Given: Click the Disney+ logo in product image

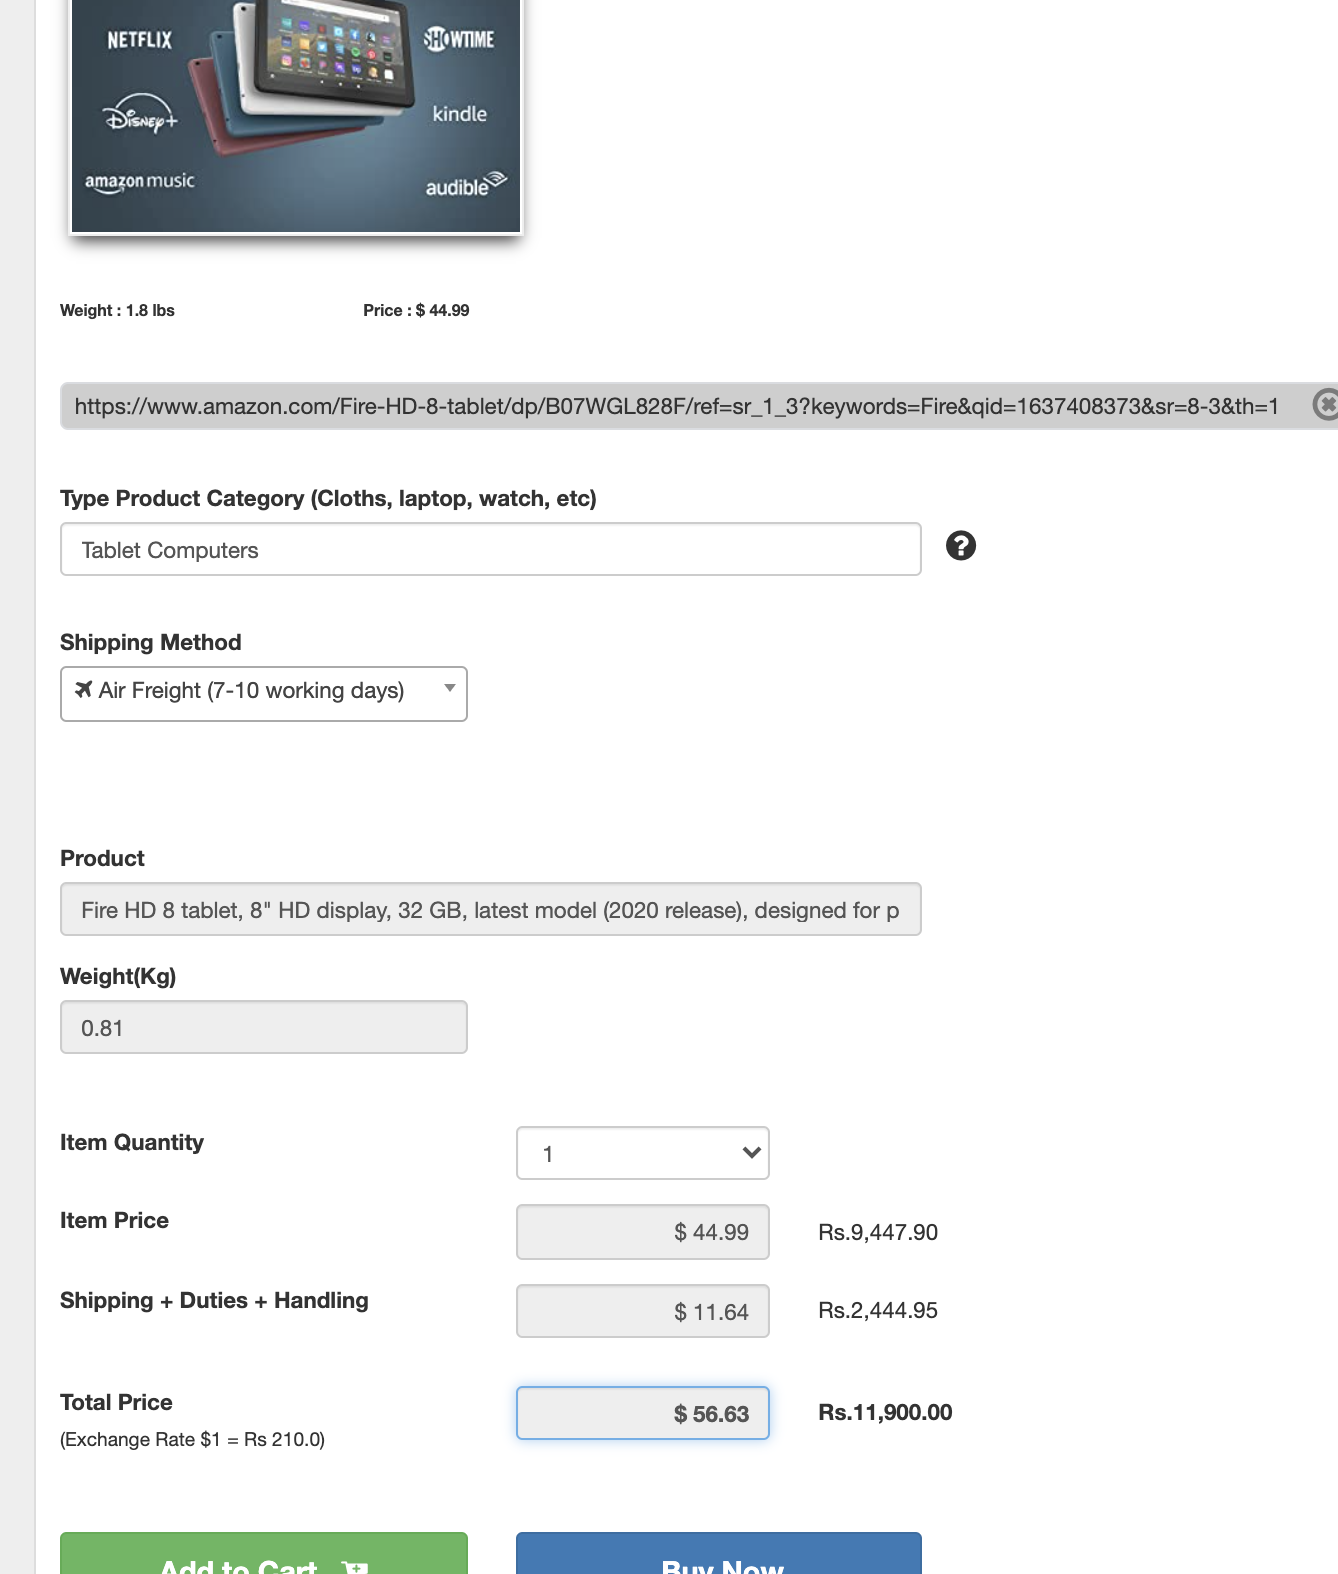Looking at the screenshot, I should 141,115.
